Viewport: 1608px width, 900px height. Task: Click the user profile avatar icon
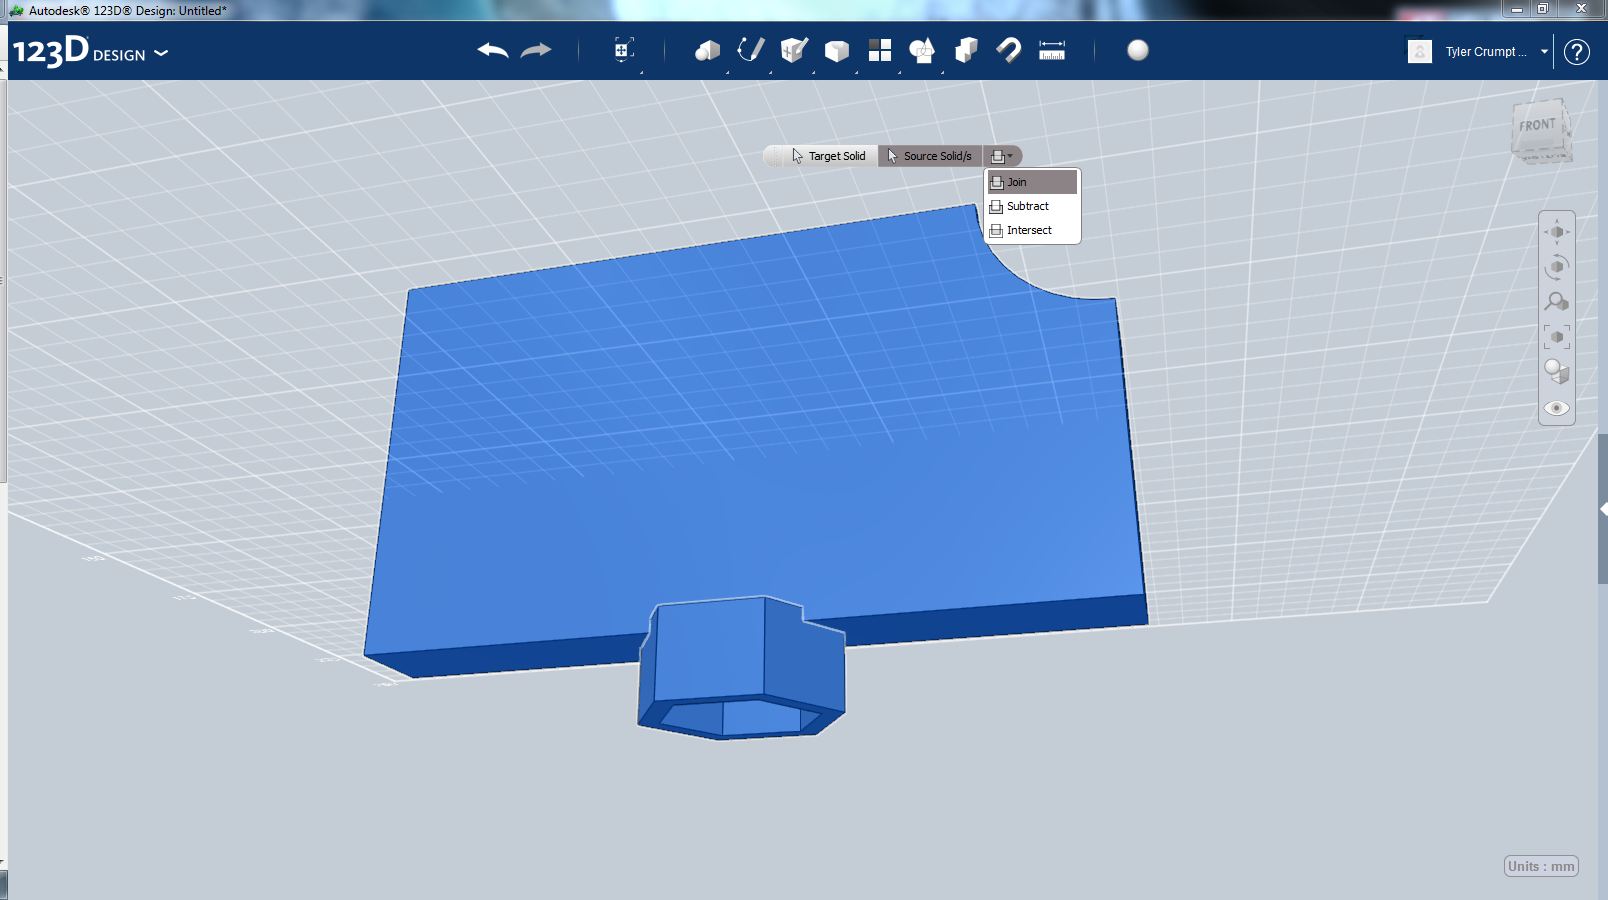tap(1420, 52)
